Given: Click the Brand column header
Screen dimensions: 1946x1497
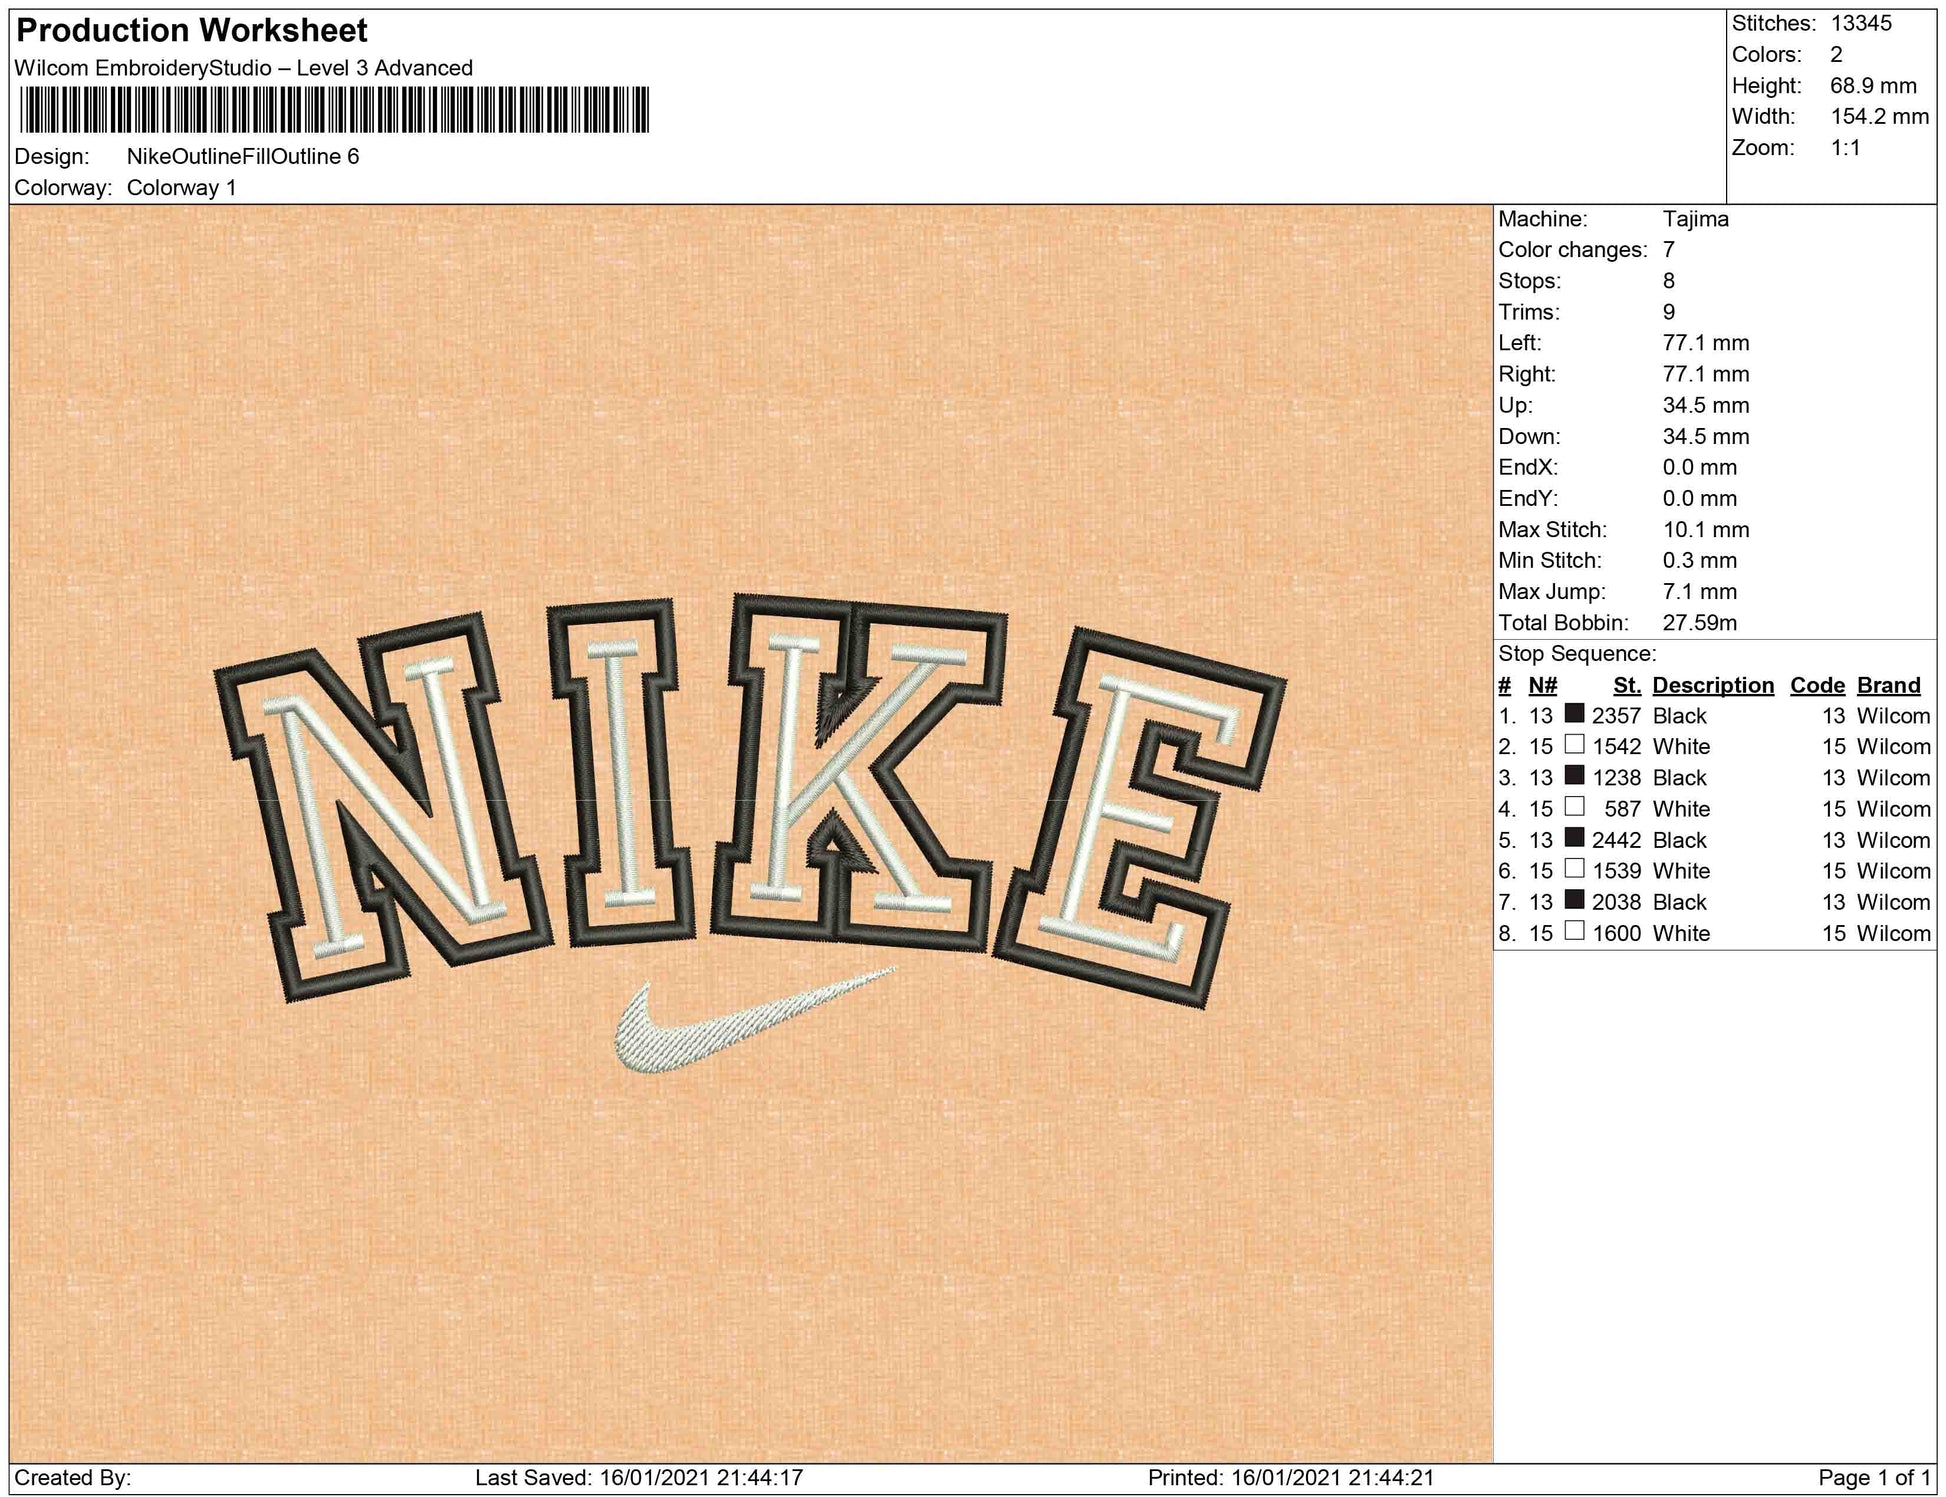Looking at the screenshot, I should coord(1888,685).
